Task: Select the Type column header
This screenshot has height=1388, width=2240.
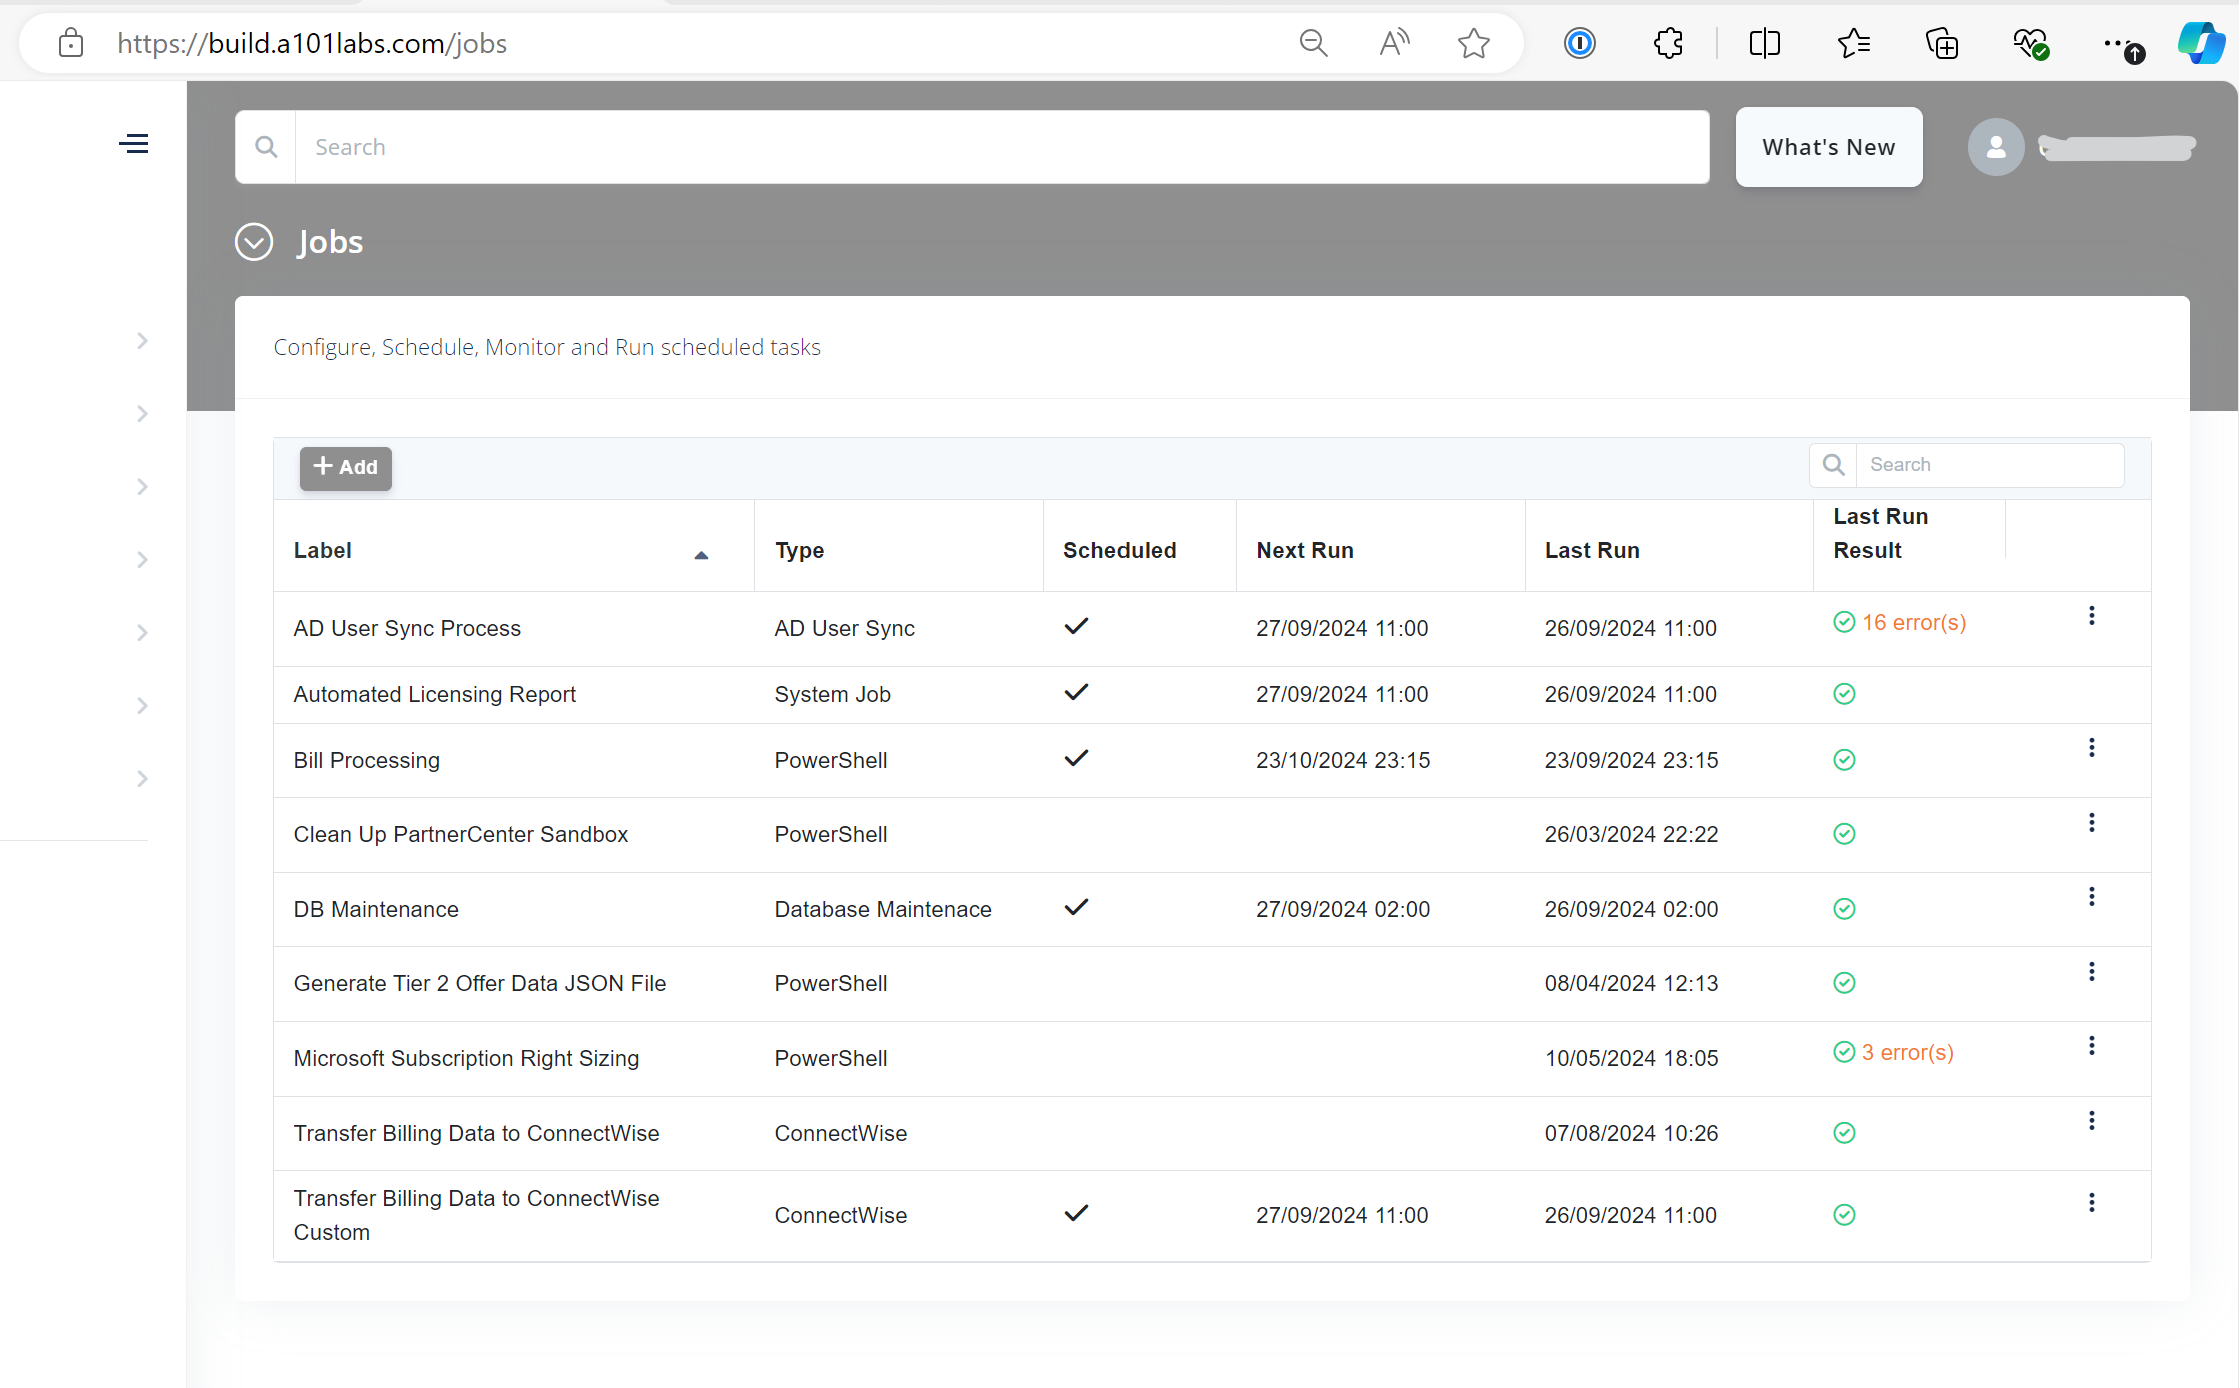Action: [799, 549]
